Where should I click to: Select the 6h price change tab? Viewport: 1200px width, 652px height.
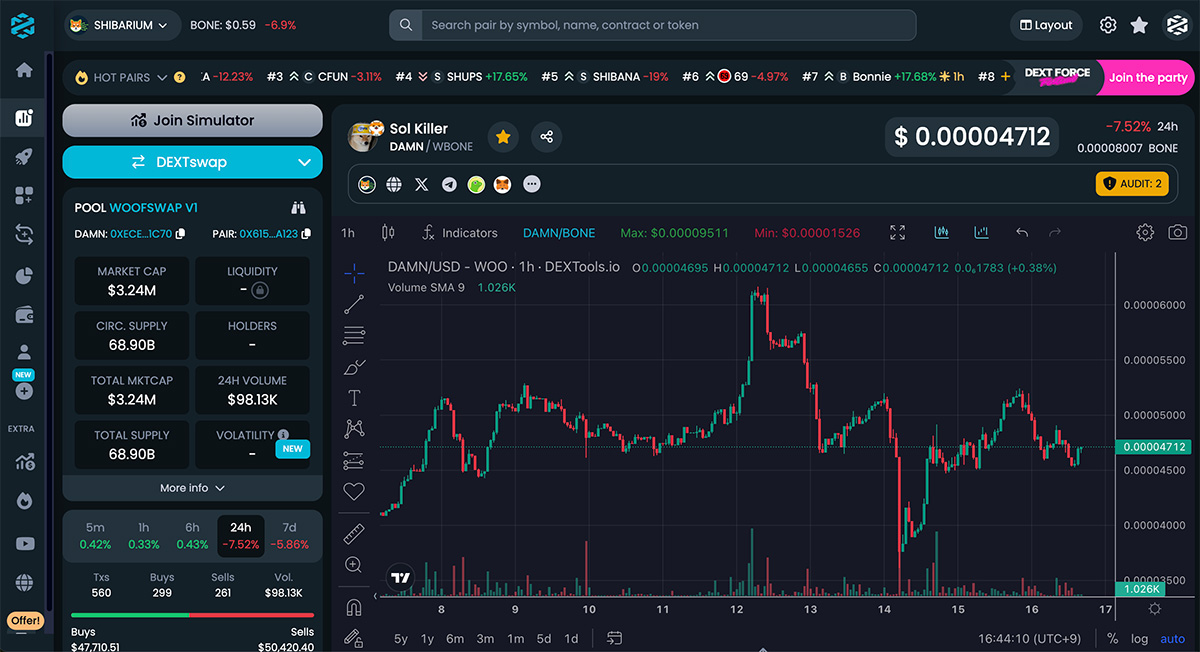click(192, 536)
